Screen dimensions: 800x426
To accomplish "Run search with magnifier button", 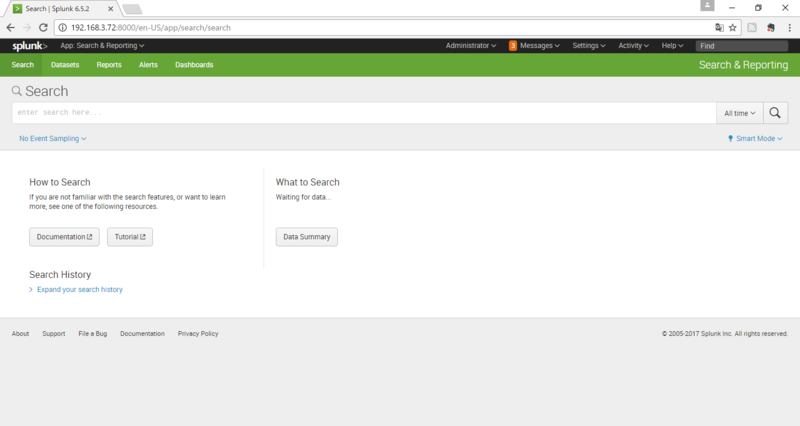I will pos(775,113).
